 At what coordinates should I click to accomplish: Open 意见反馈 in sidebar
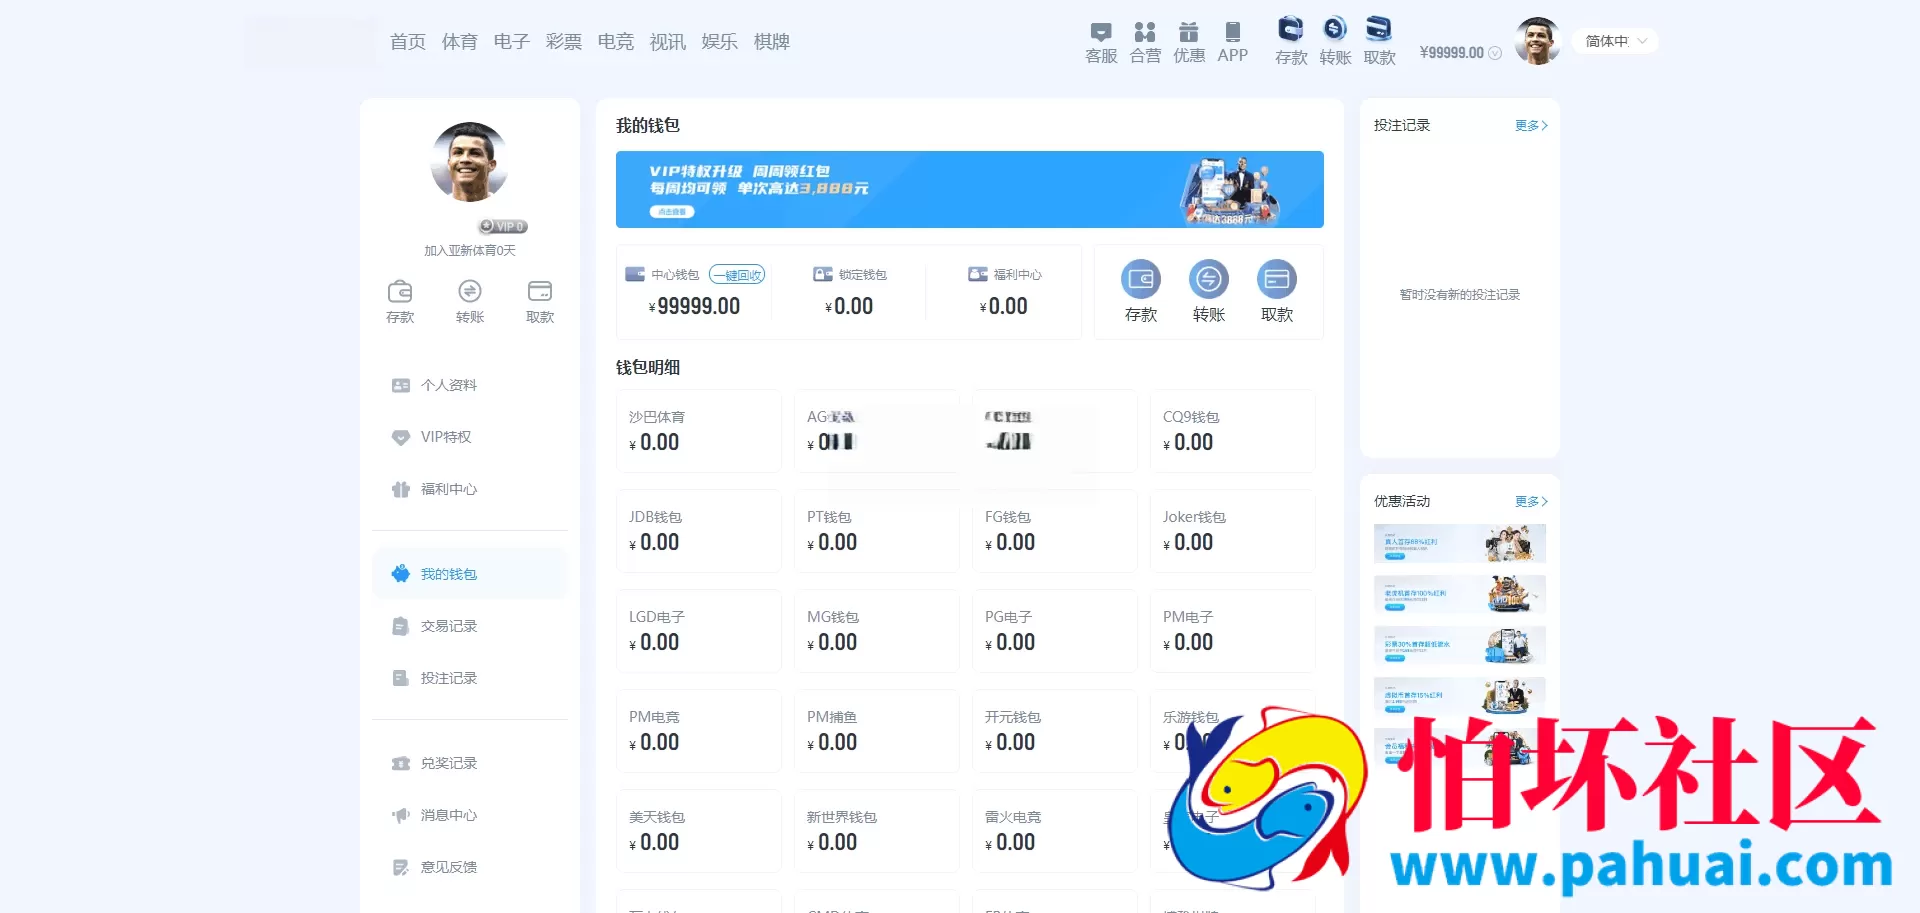470,867
